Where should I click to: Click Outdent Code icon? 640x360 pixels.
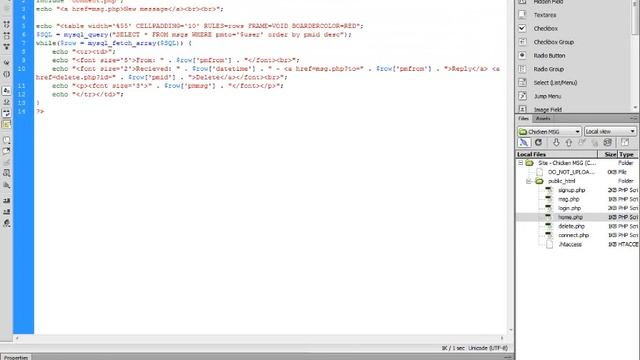7,212
